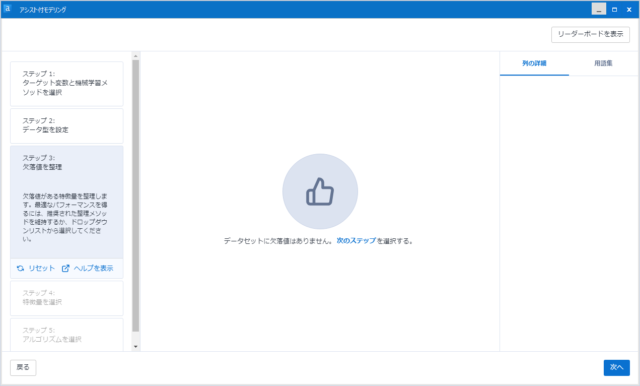
Task: Click the 戻る button
Action: (x=23, y=367)
